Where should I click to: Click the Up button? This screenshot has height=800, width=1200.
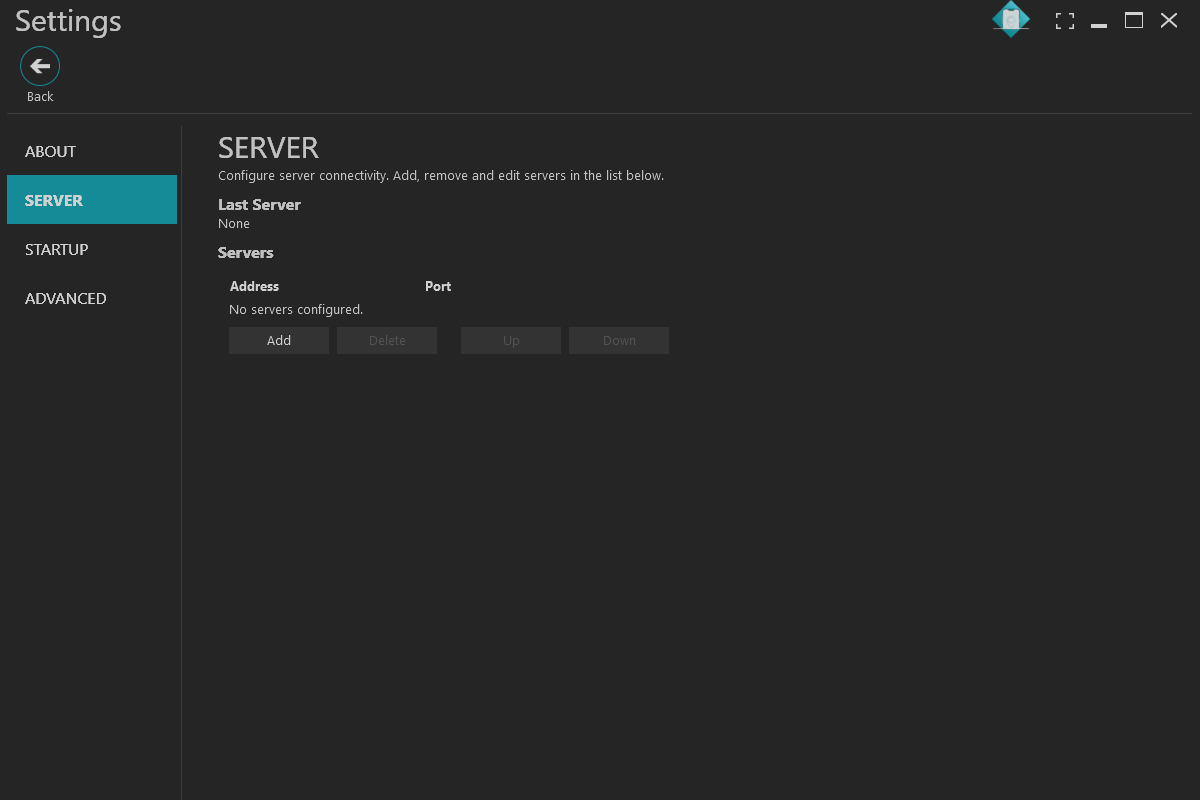coord(511,340)
